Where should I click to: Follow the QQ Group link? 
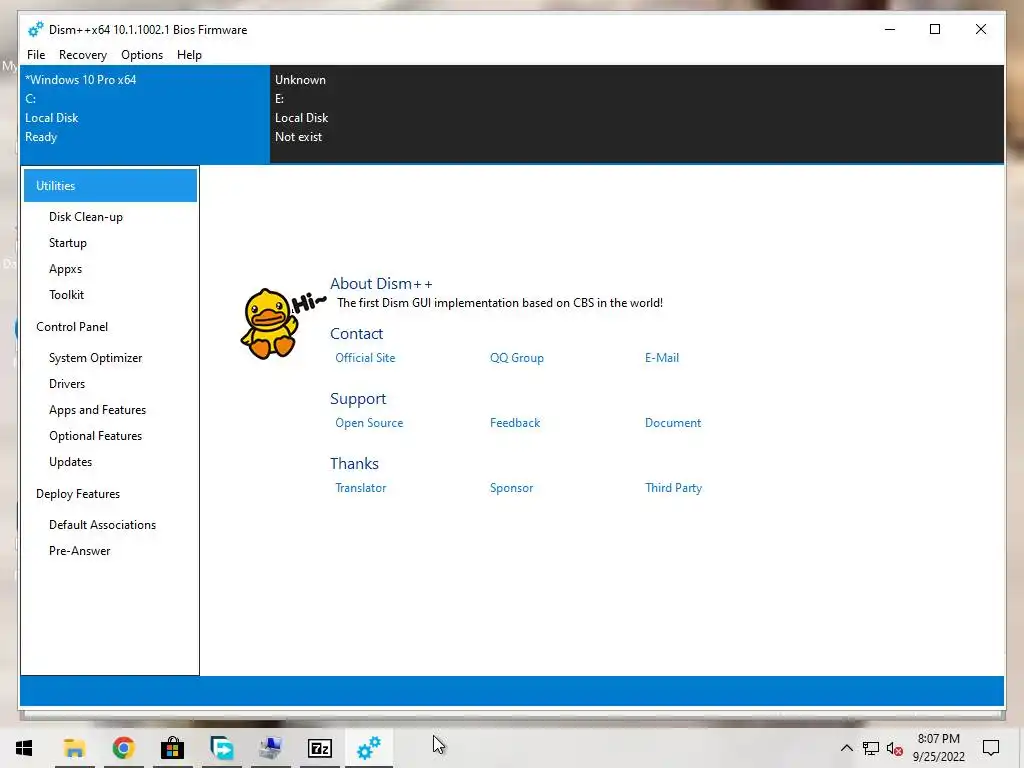tap(517, 358)
